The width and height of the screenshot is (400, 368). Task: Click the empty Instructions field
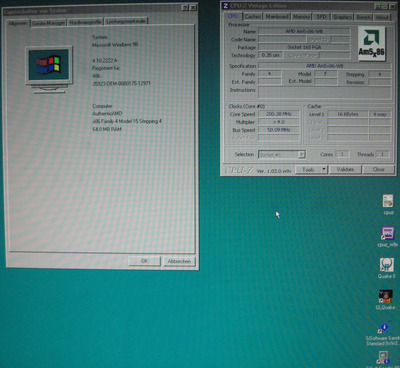(324, 92)
